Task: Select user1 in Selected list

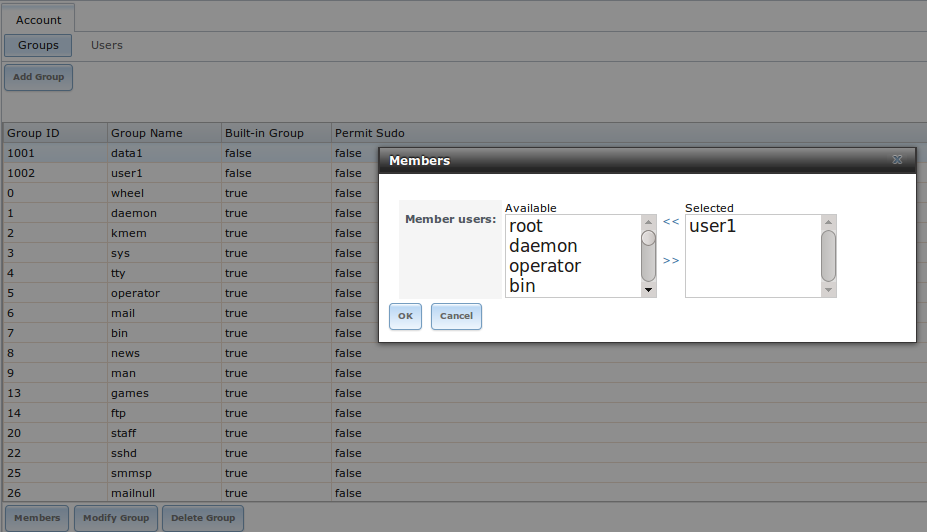Action: (x=713, y=226)
